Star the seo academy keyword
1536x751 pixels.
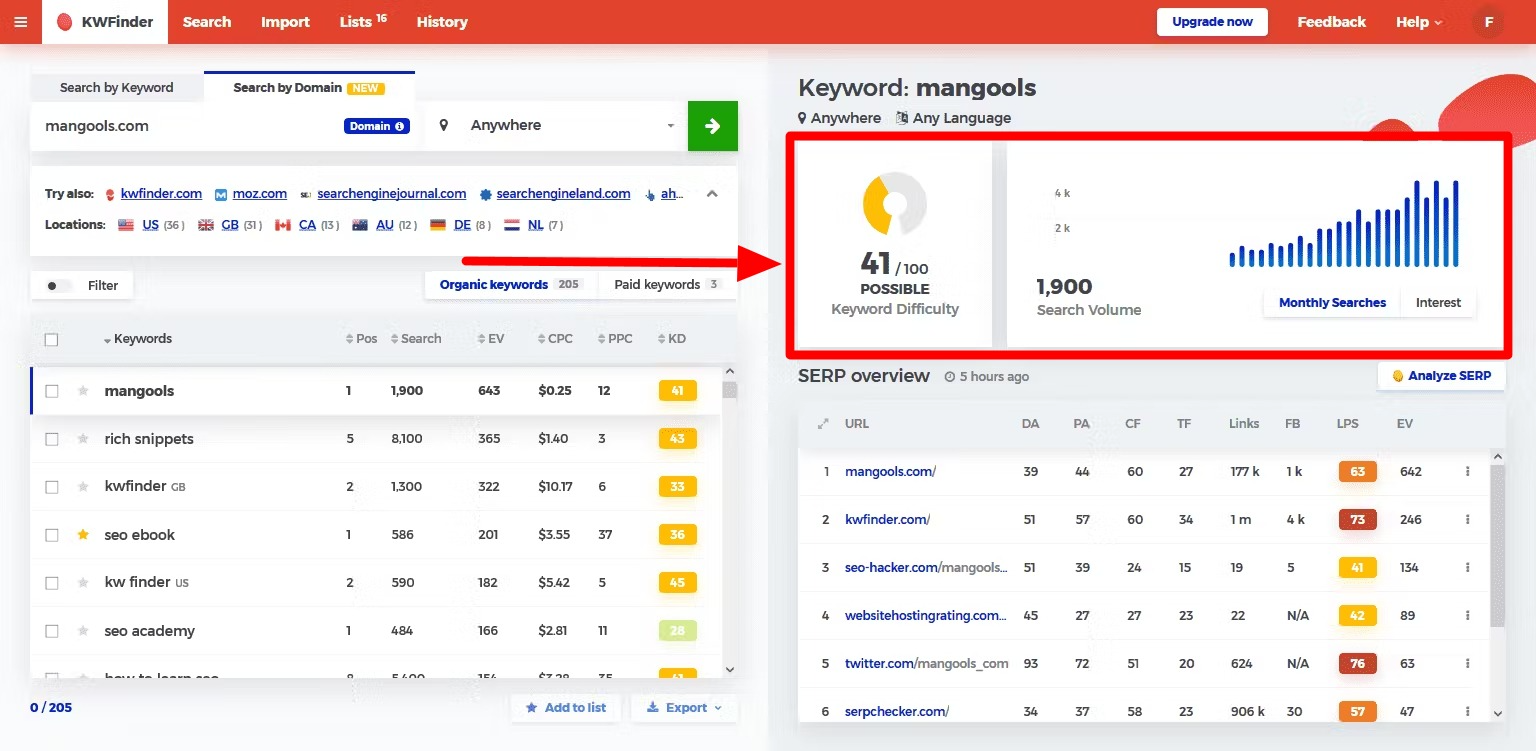point(83,631)
